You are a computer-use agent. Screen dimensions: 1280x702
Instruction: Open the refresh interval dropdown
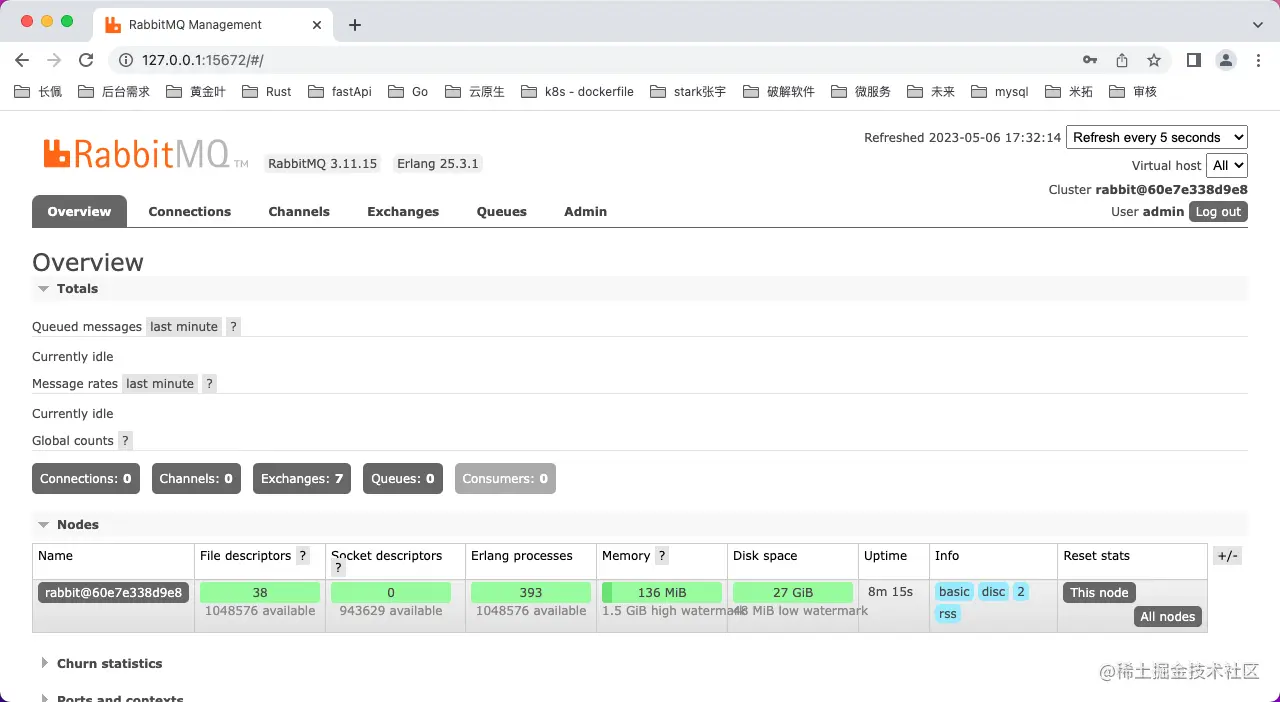coord(1157,137)
